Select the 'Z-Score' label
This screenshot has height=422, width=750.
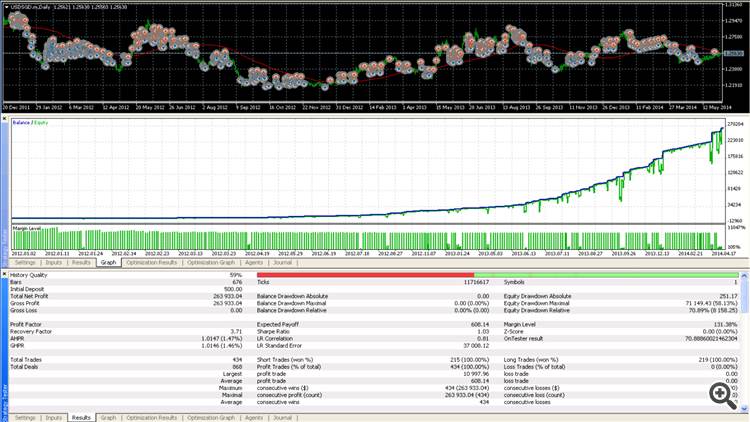coord(514,331)
